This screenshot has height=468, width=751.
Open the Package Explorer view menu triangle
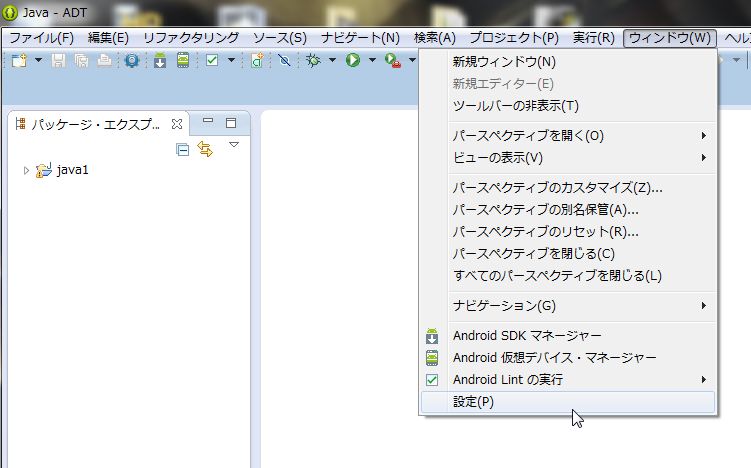(x=234, y=145)
